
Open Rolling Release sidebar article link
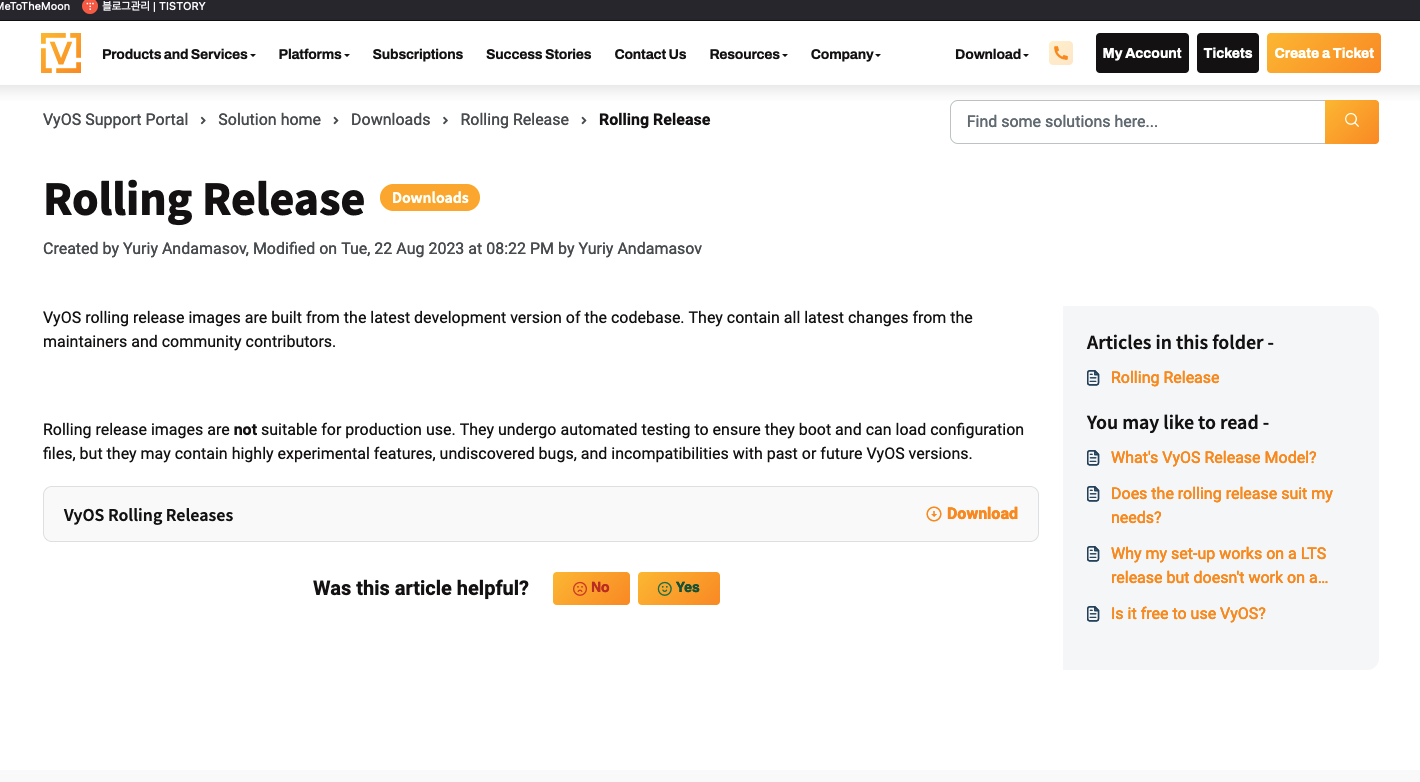[1165, 378]
